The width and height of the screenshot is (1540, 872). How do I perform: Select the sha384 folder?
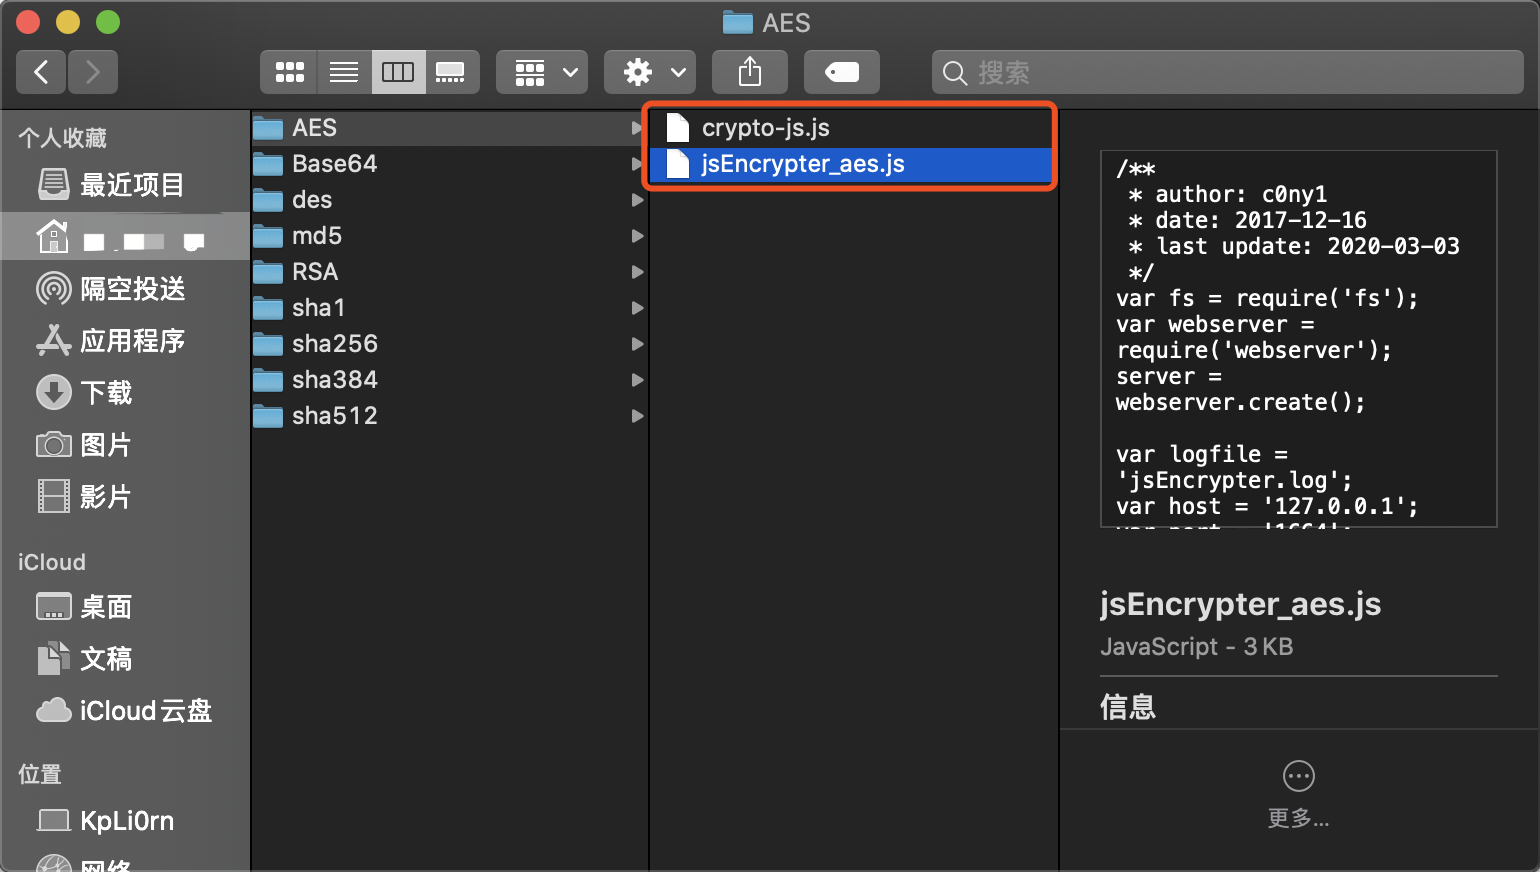(449, 380)
